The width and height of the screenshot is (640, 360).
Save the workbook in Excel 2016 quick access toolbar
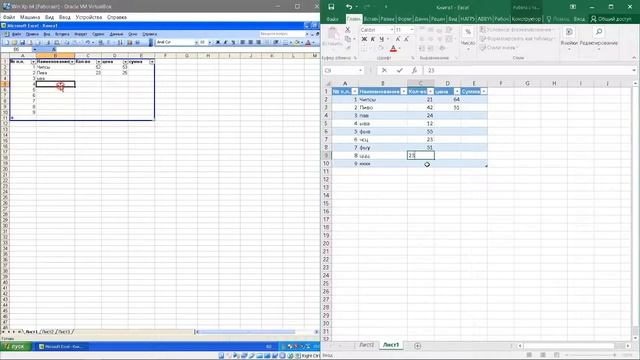click(x=331, y=7)
